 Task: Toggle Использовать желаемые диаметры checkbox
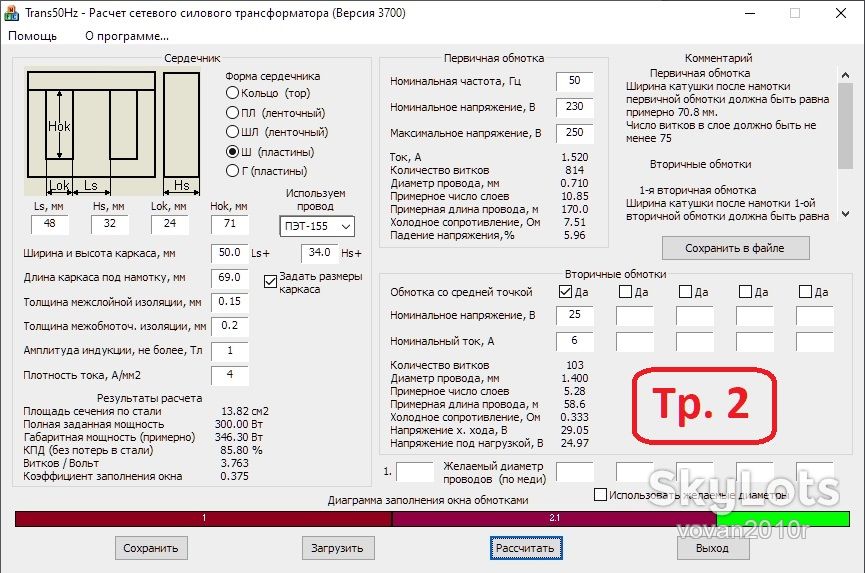tap(601, 495)
